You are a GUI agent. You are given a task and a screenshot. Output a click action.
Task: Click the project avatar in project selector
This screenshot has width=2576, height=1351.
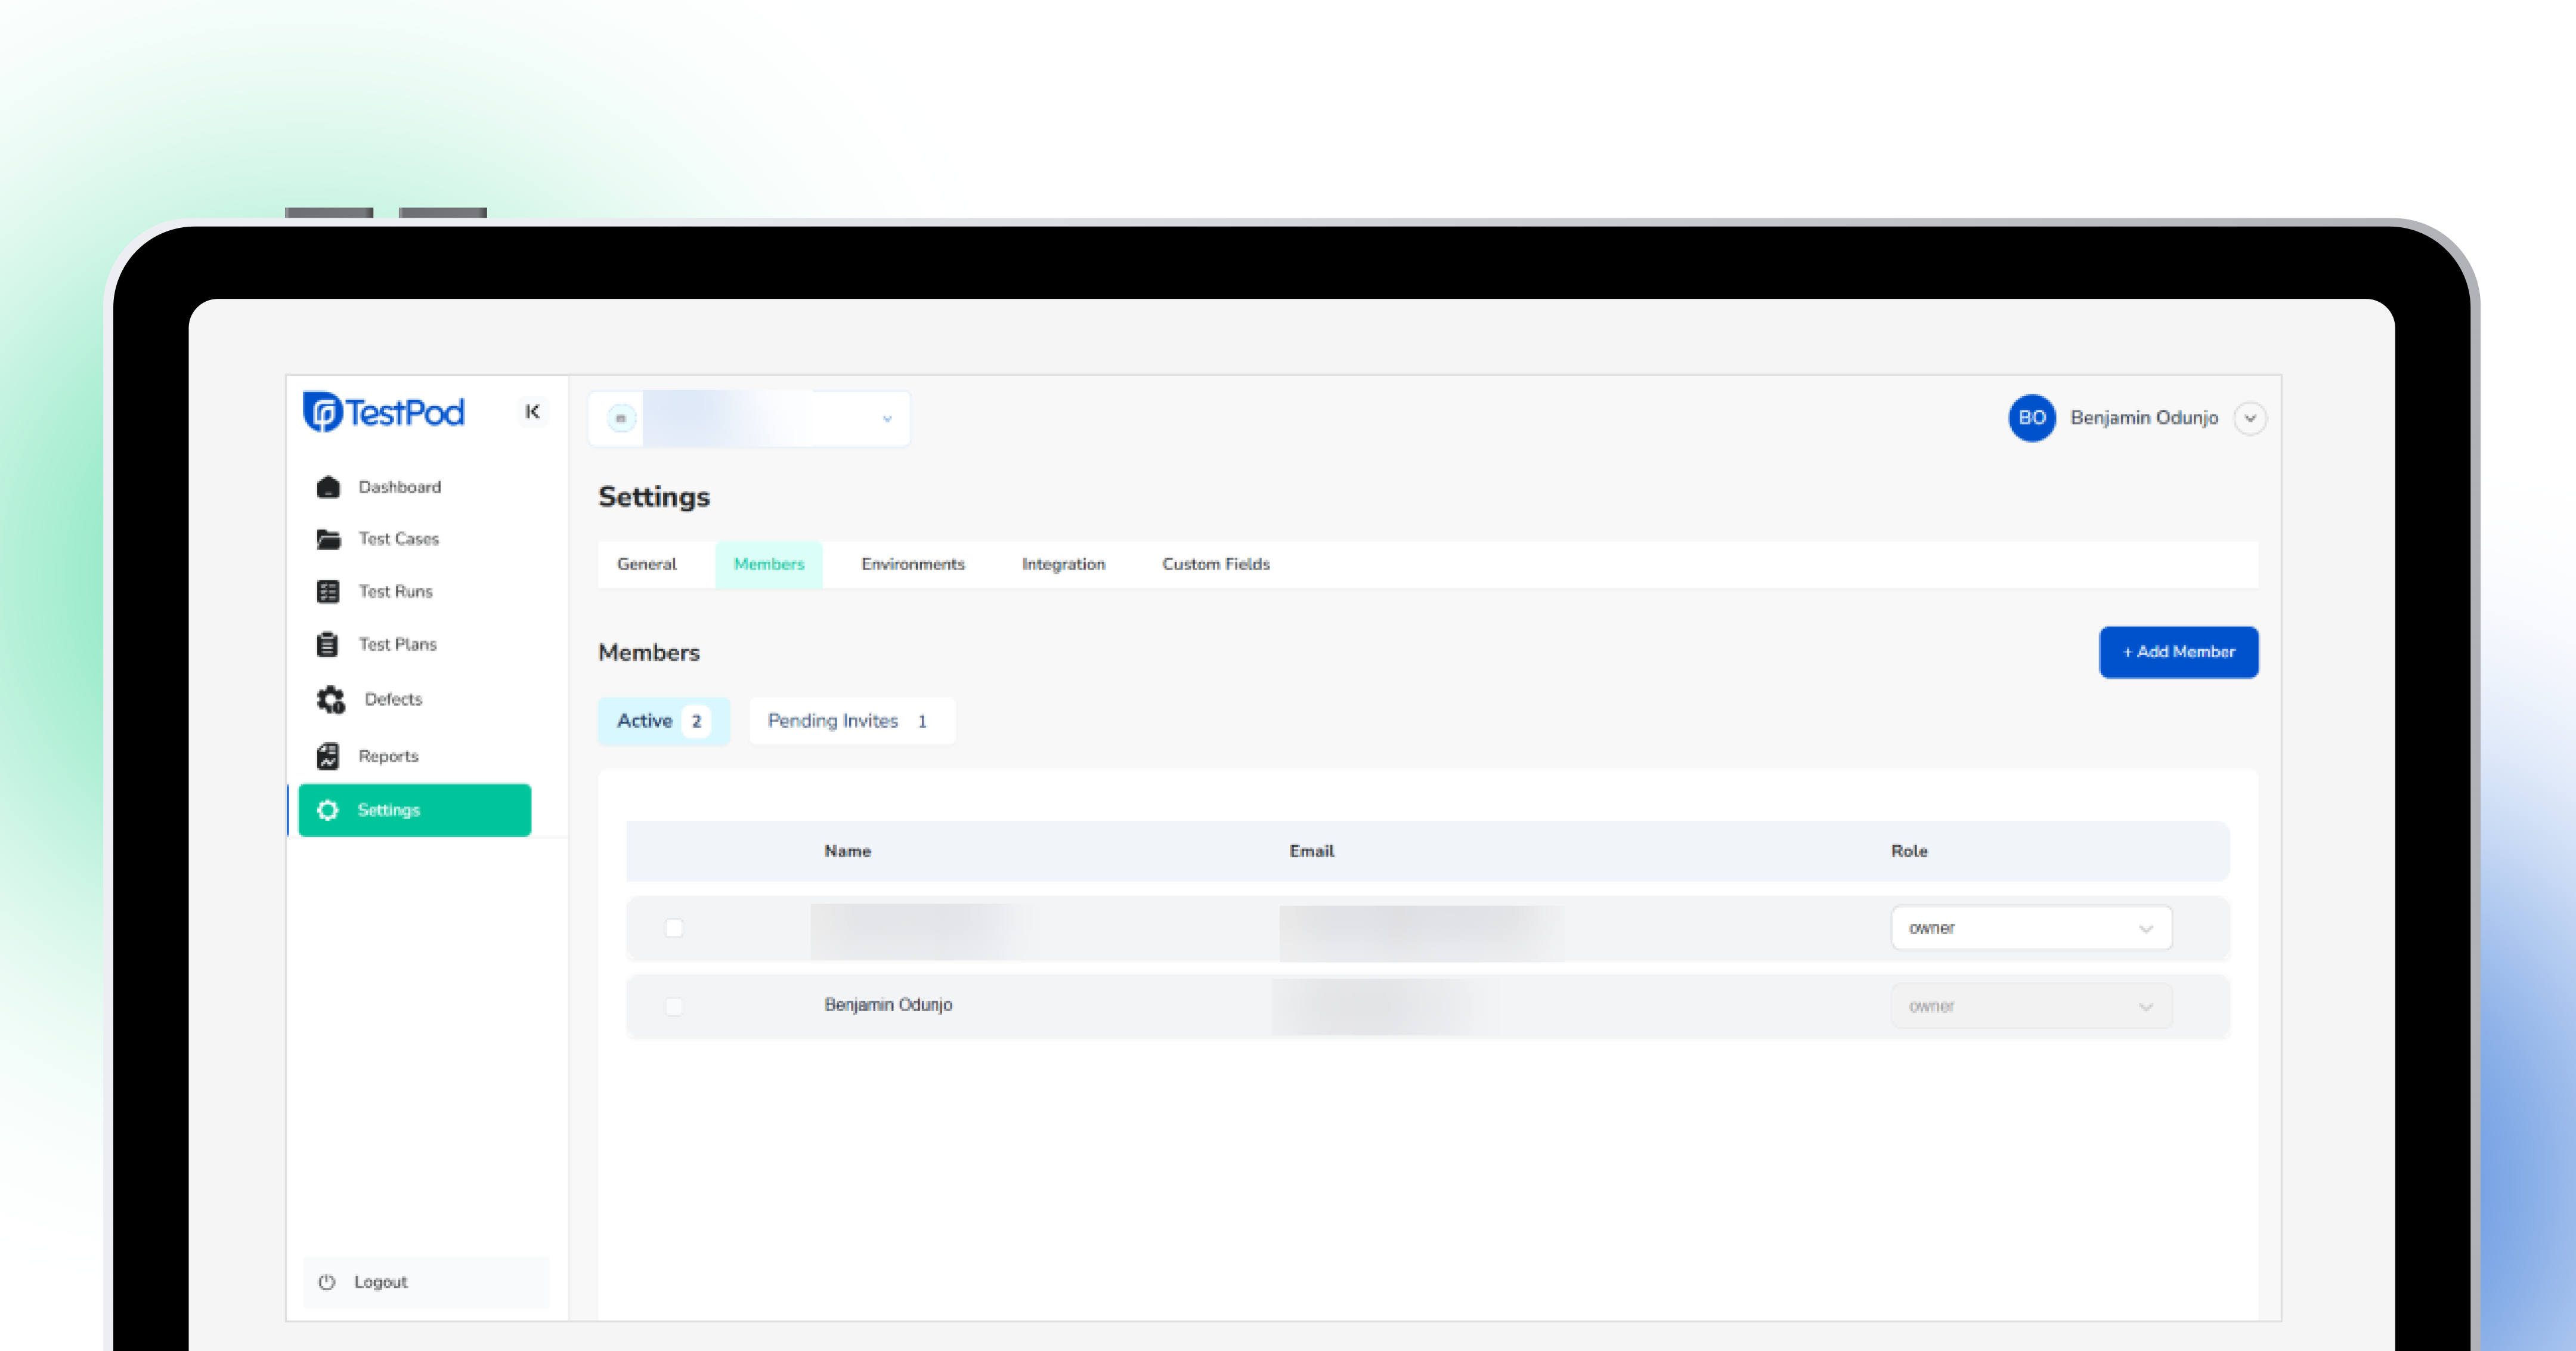[621, 418]
